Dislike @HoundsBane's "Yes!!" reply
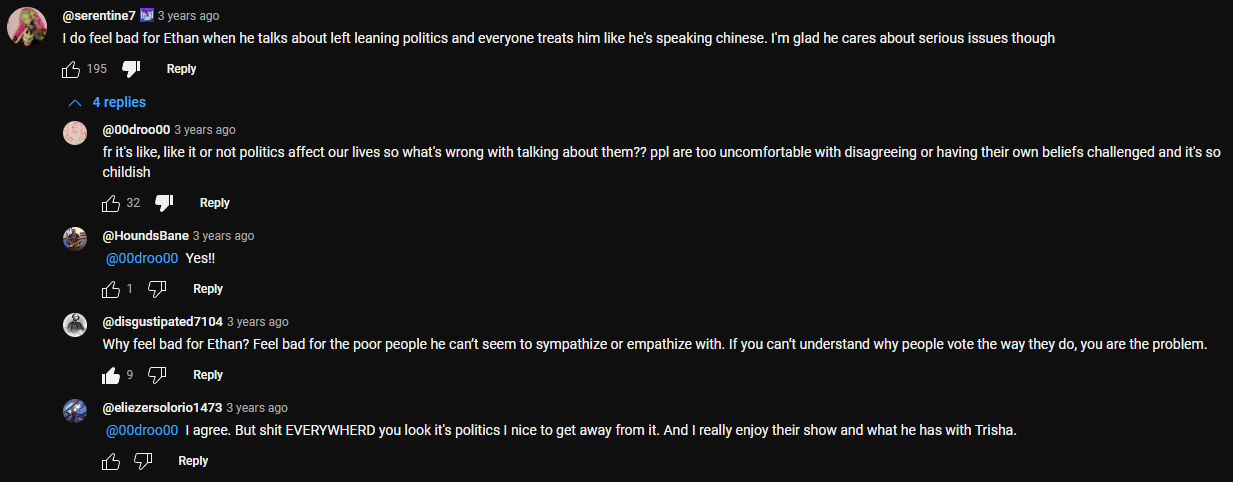The height and width of the screenshot is (482, 1233). (157, 289)
